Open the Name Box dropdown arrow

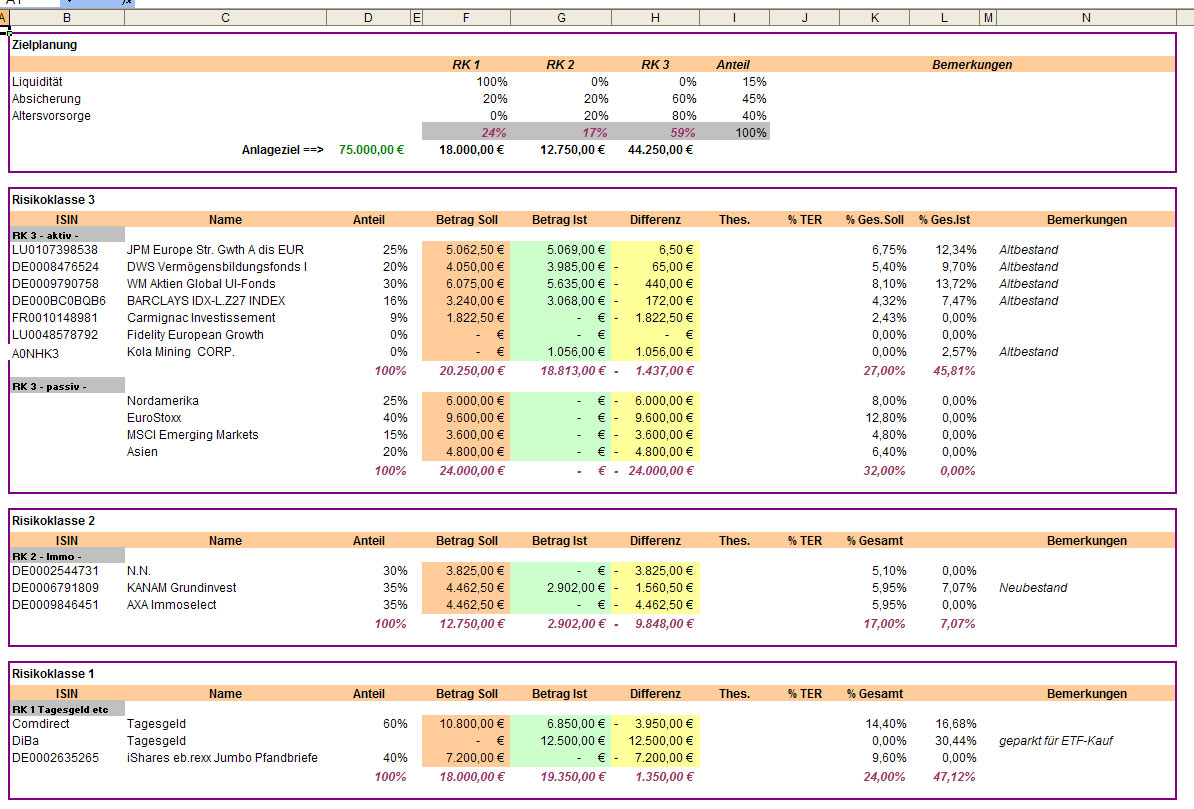pyautogui.click(x=70, y=3)
